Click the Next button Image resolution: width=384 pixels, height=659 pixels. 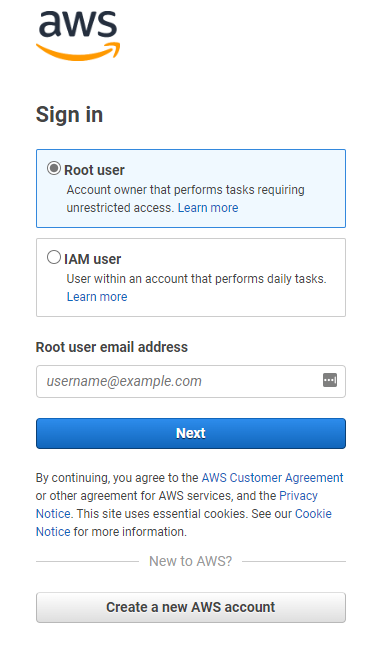pos(191,433)
